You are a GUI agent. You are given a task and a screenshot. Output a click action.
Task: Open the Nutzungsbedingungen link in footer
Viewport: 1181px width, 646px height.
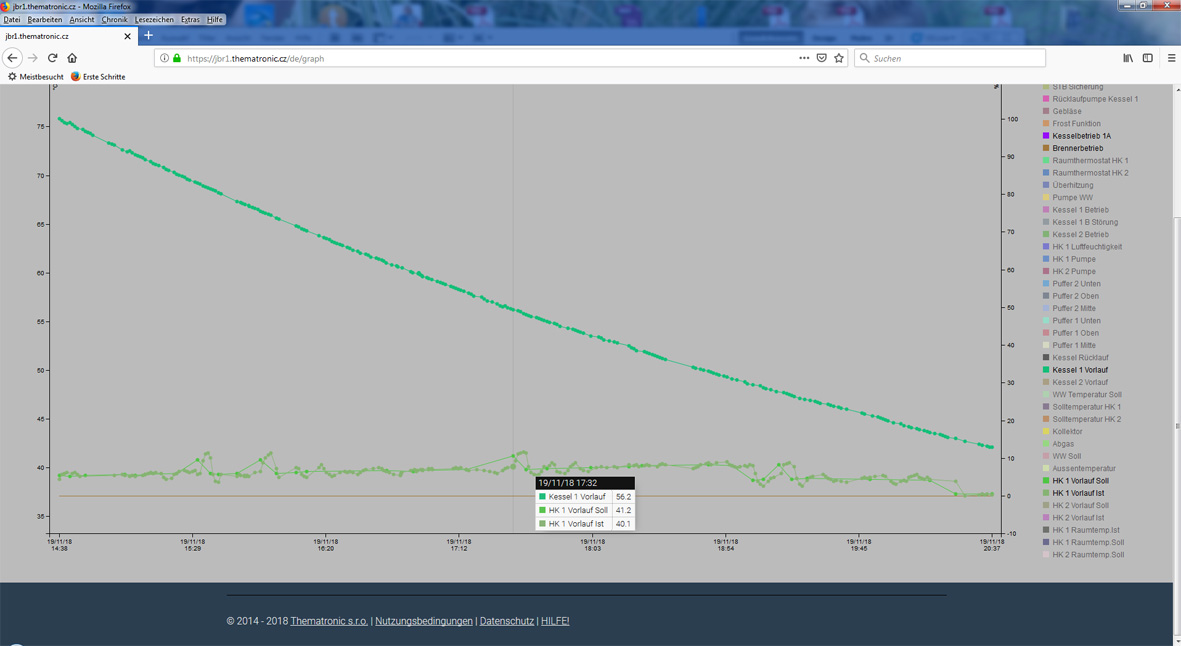[x=423, y=621]
